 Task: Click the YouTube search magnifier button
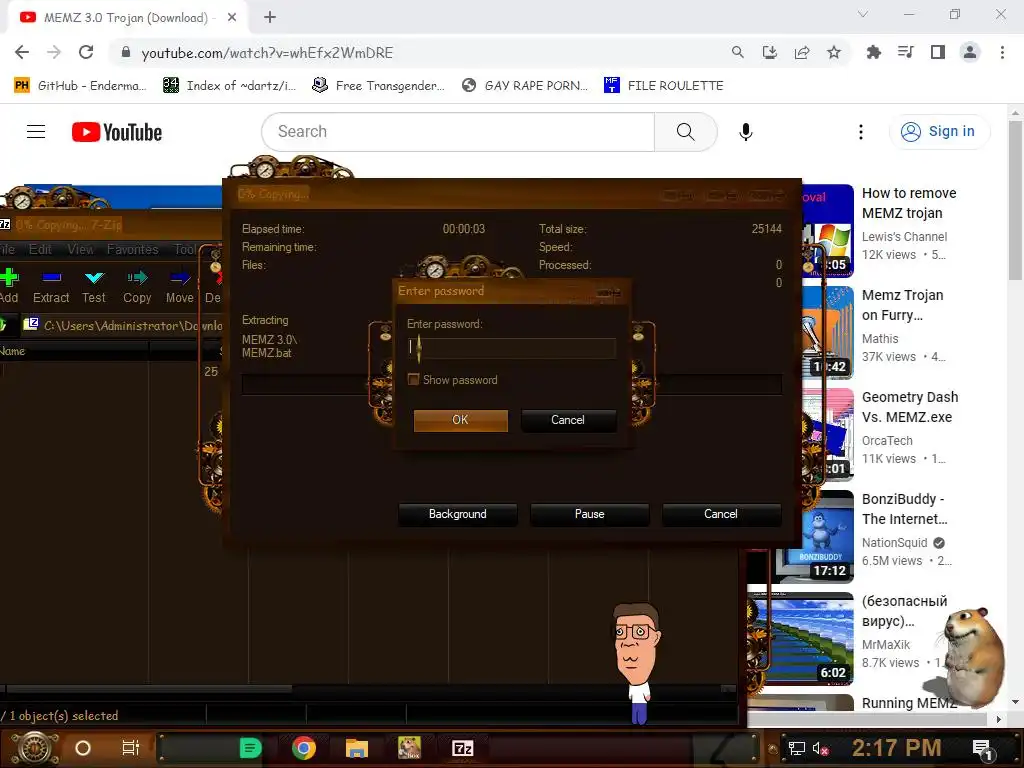(686, 132)
